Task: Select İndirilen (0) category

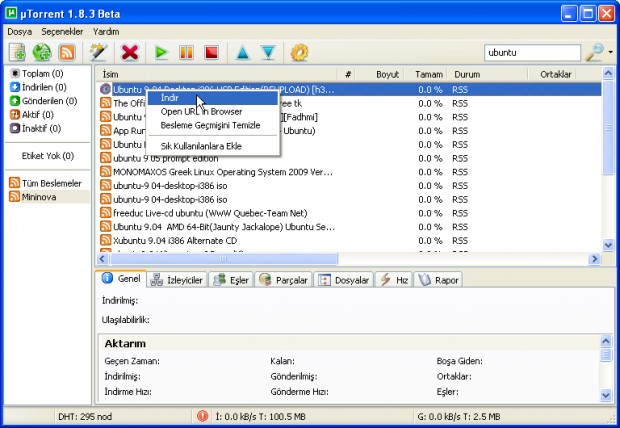Action: (x=38, y=87)
